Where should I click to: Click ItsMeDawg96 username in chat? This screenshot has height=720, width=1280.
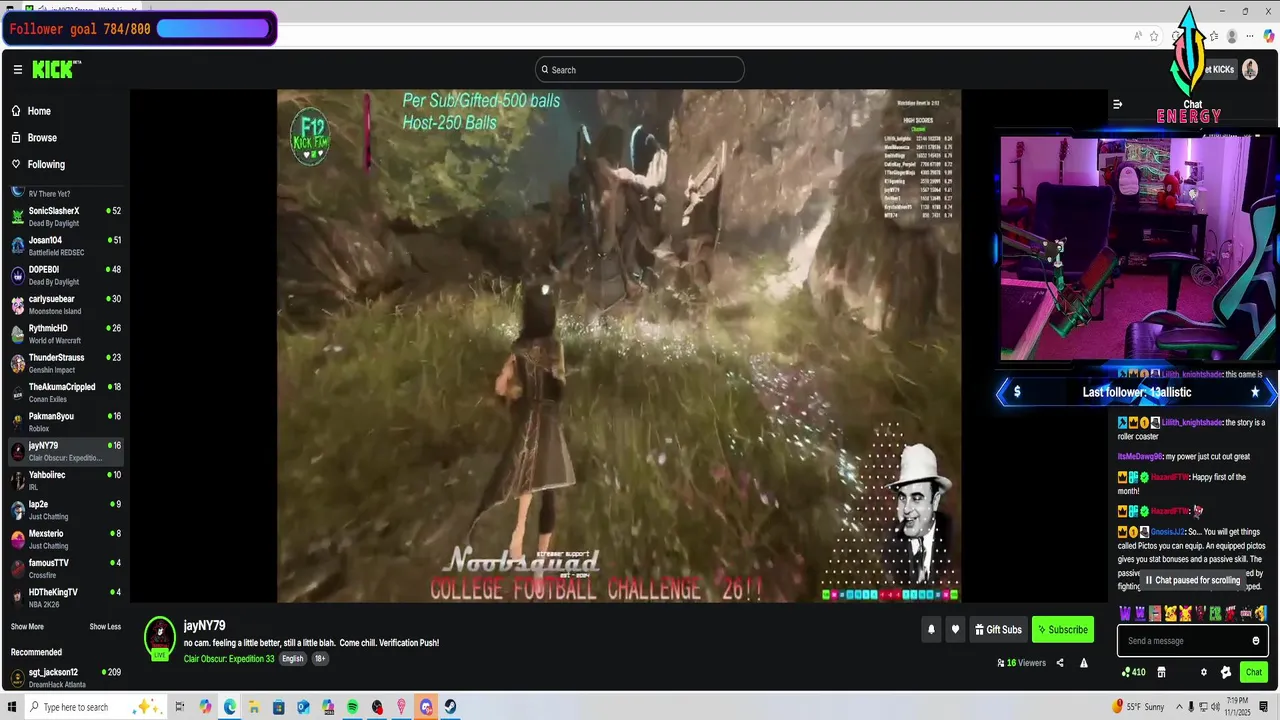tap(1141, 457)
